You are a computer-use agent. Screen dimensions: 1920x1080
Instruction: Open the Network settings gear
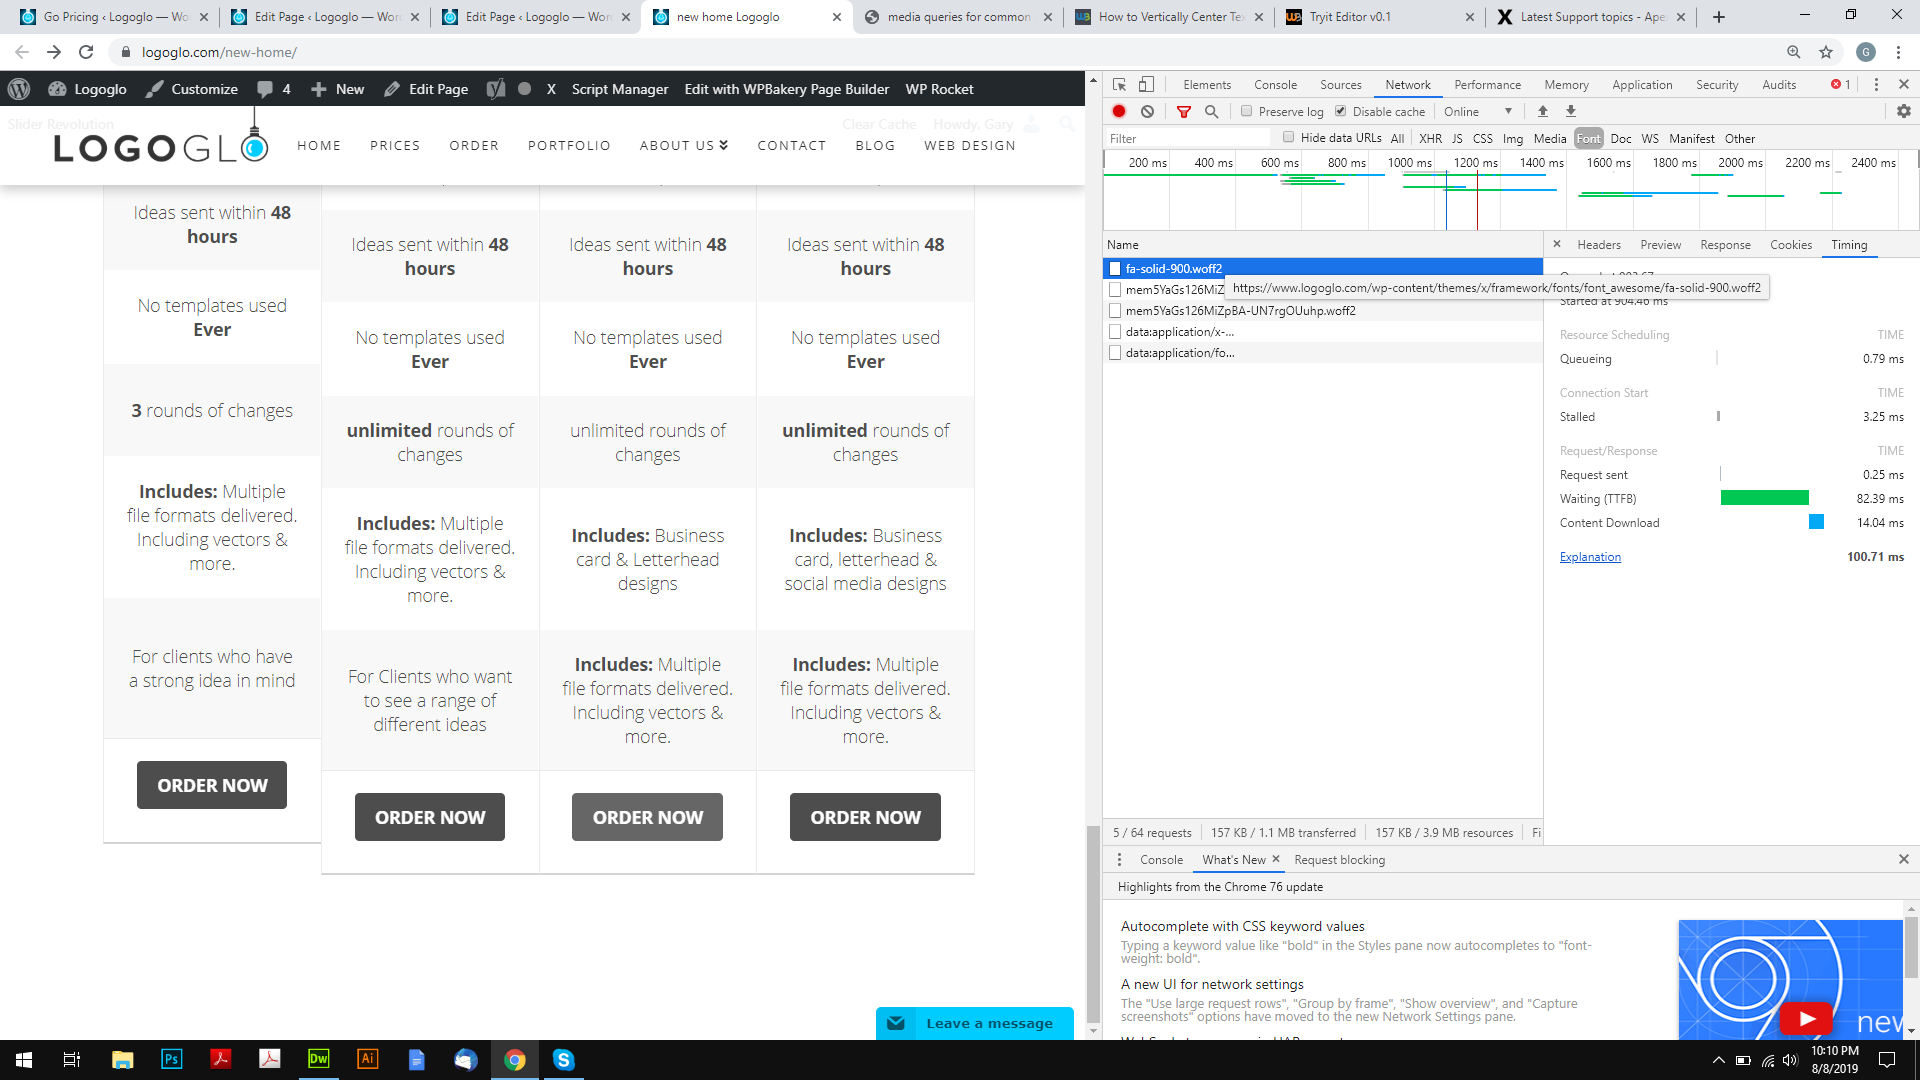click(1904, 112)
